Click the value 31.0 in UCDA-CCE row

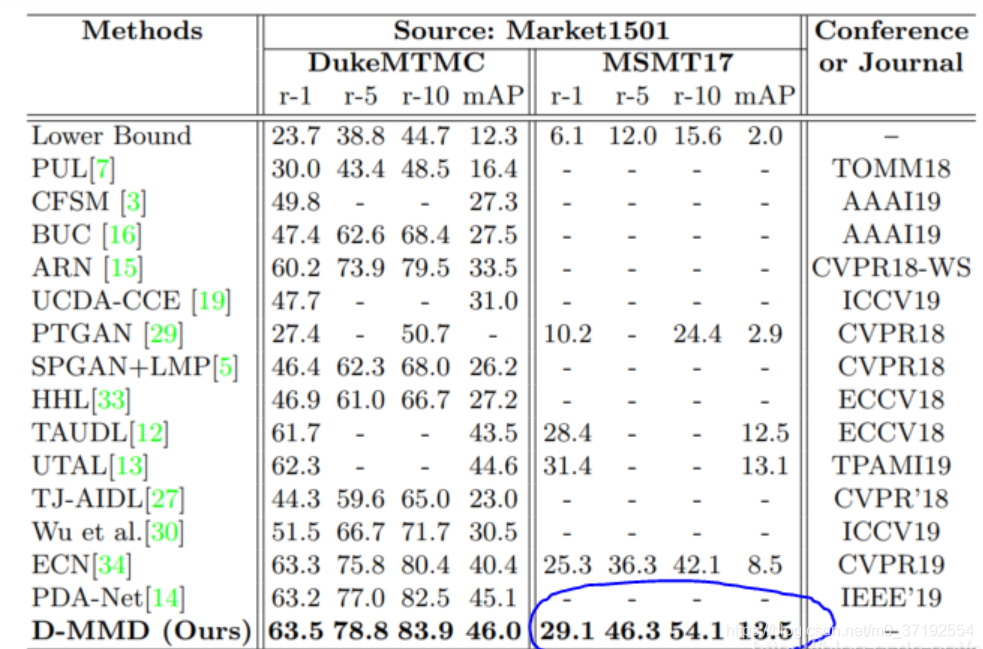(493, 302)
